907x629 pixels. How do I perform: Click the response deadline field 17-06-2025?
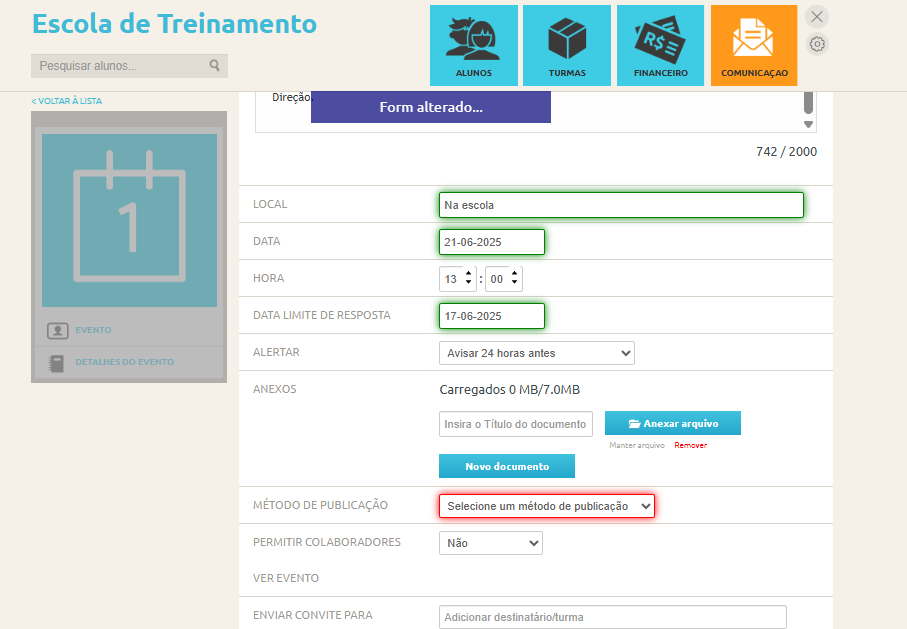[x=492, y=316]
